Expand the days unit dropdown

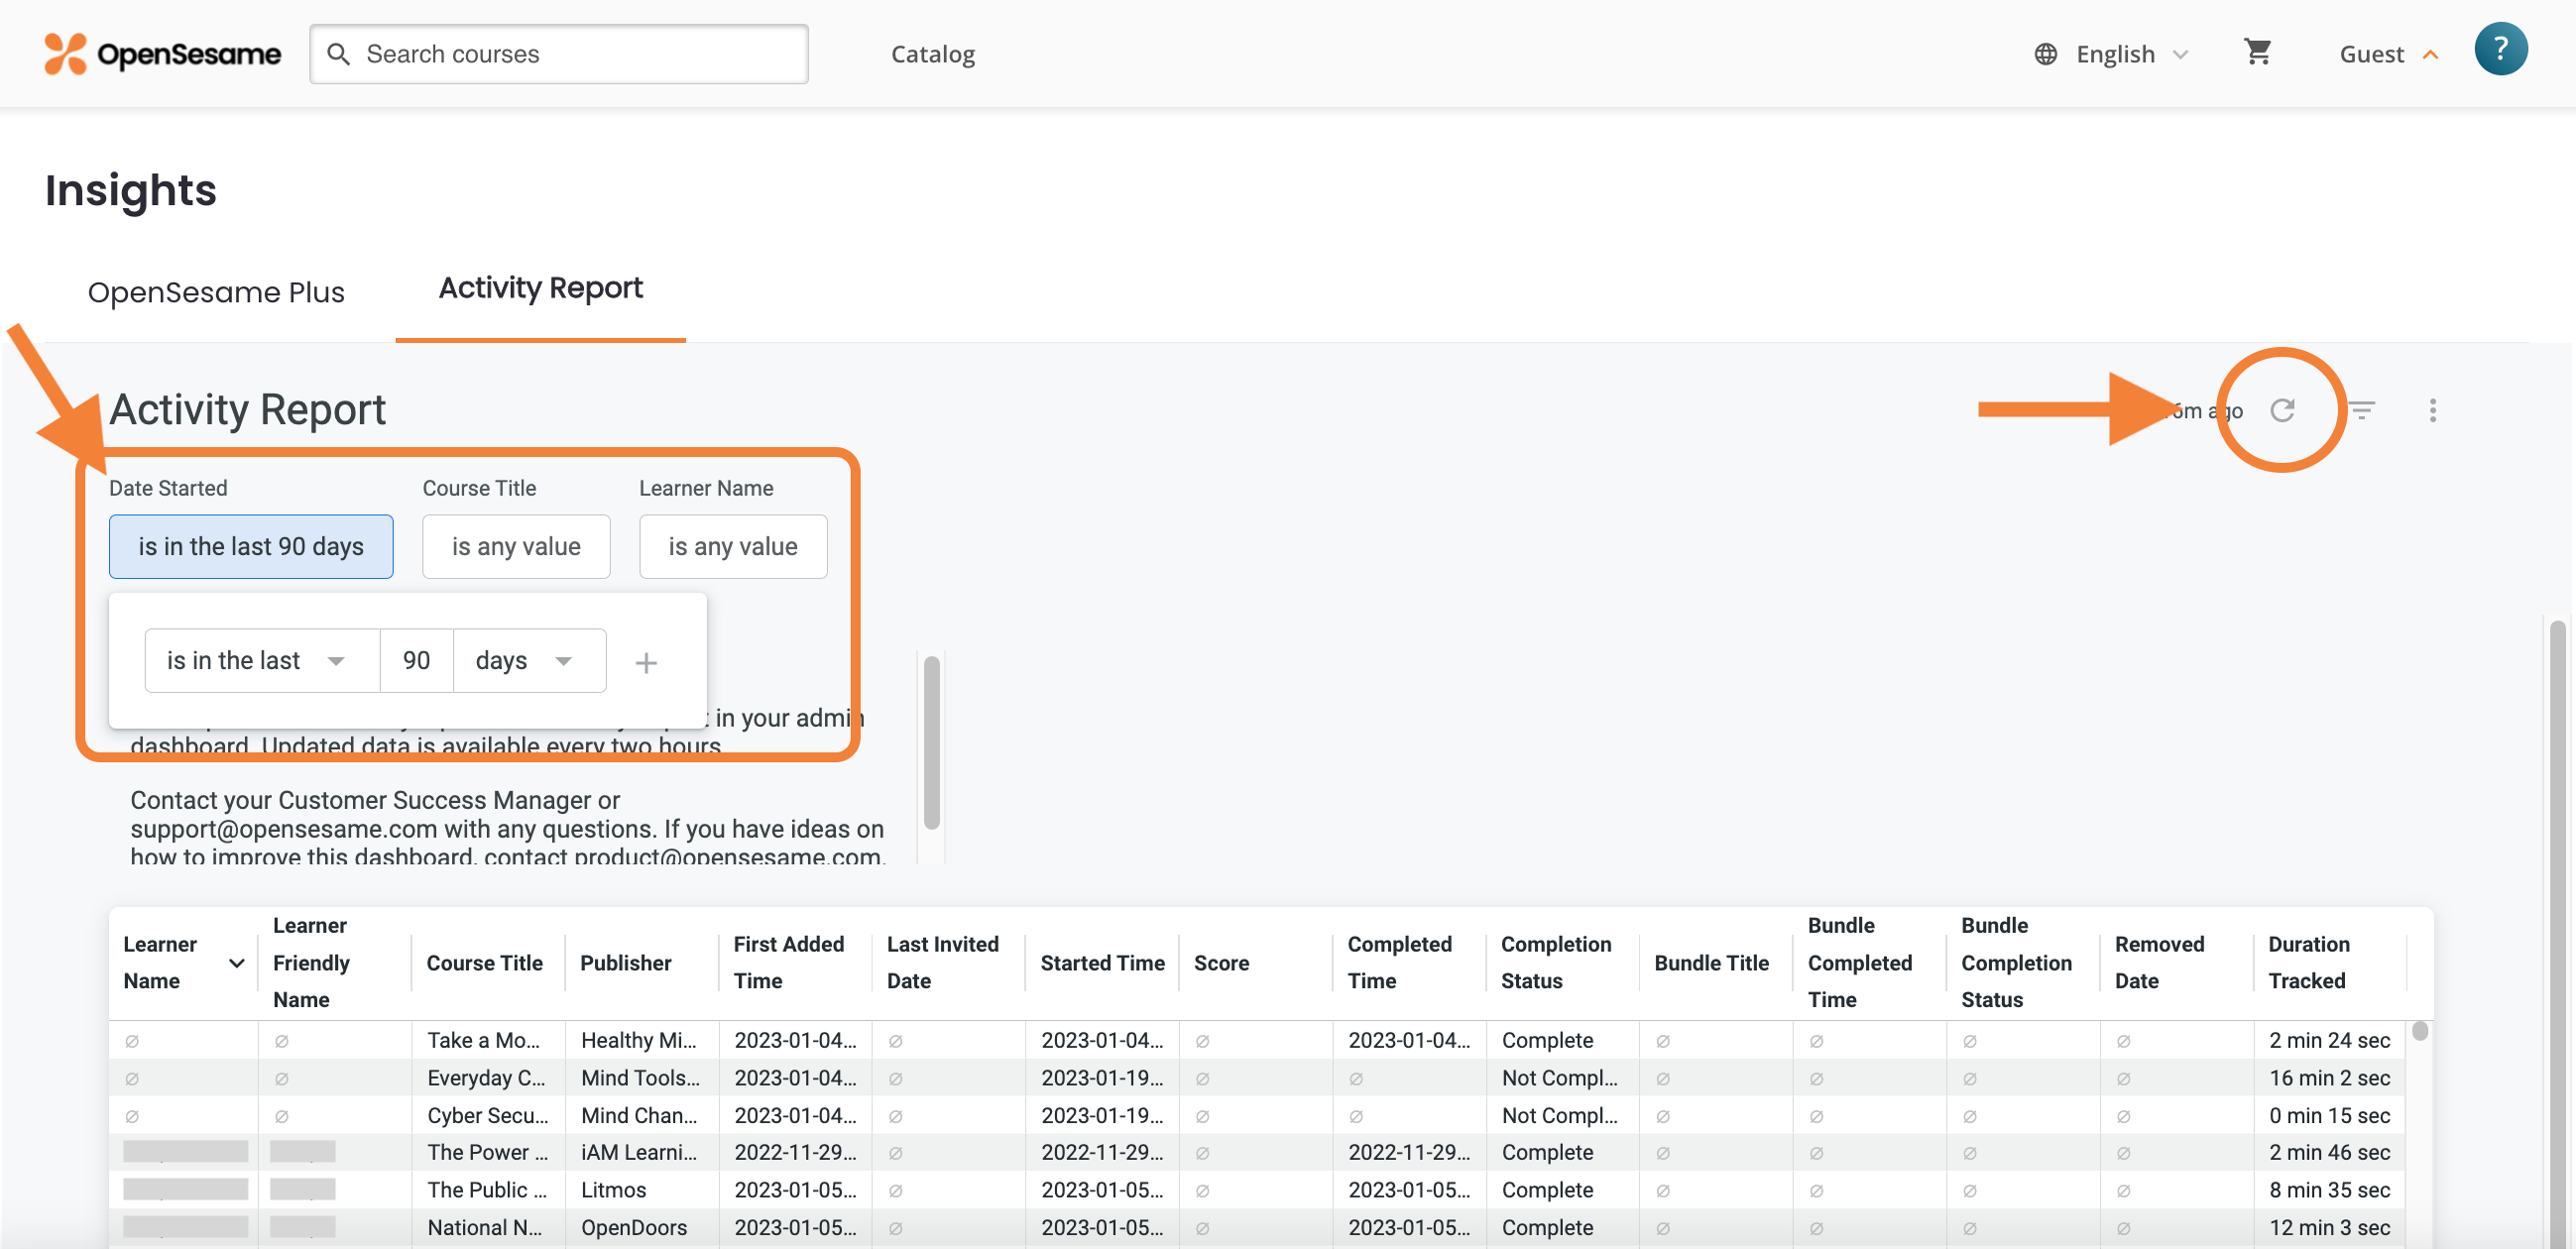[529, 660]
